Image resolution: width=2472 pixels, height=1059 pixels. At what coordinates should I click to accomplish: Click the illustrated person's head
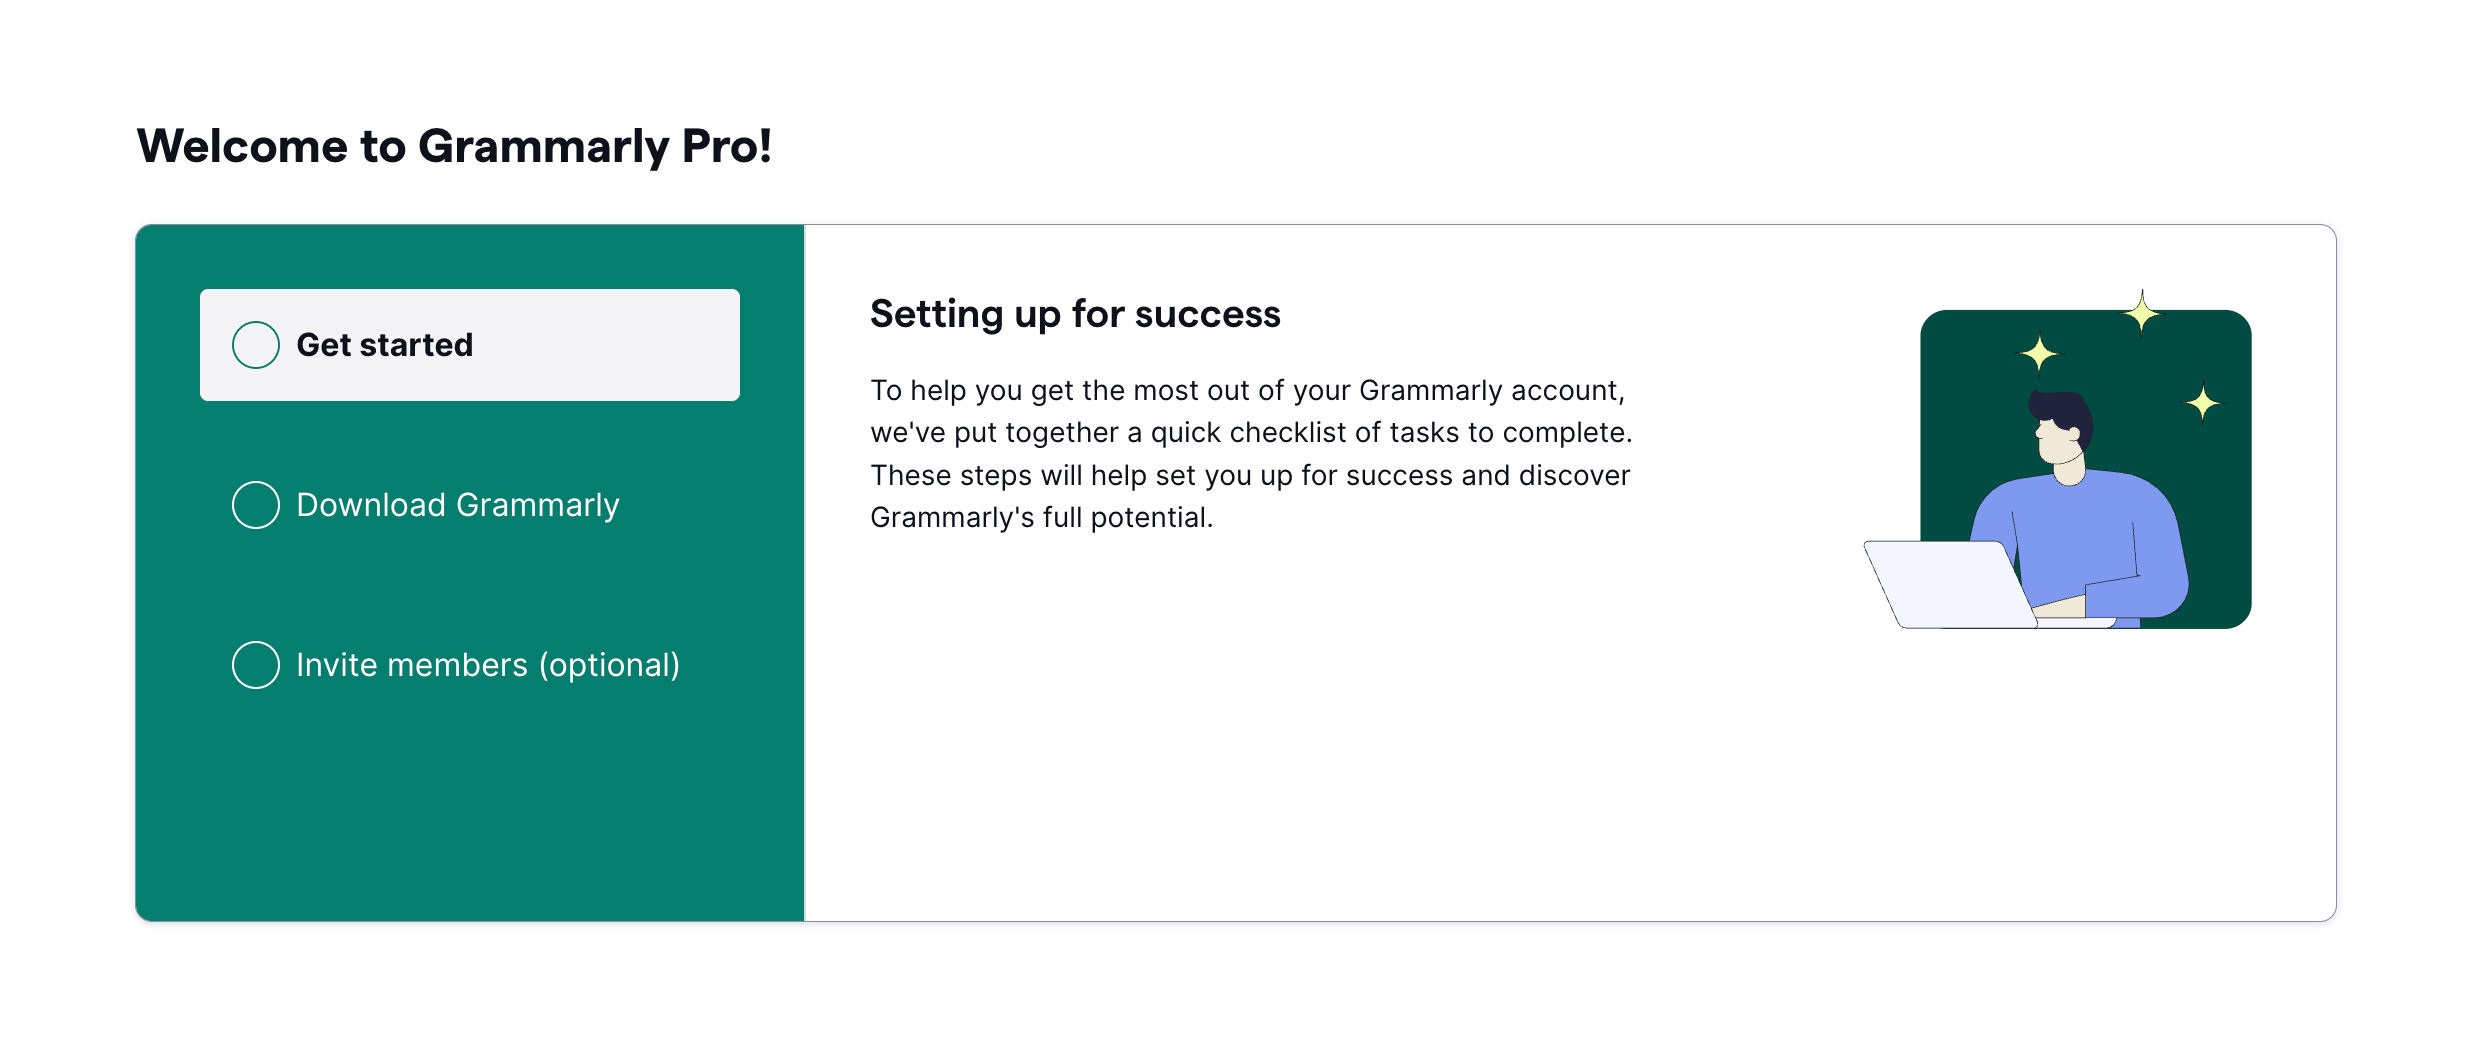tap(2062, 428)
